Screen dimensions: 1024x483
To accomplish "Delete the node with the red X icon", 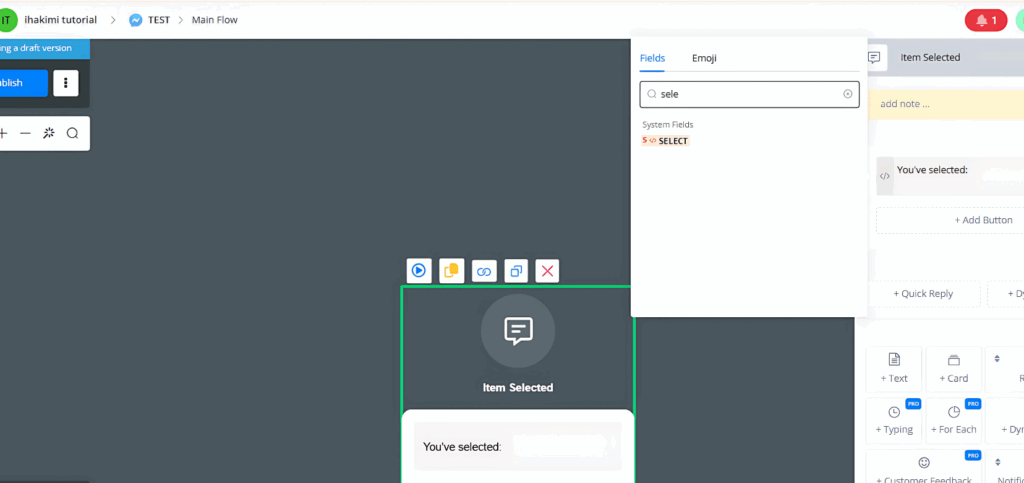I will (547, 270).
